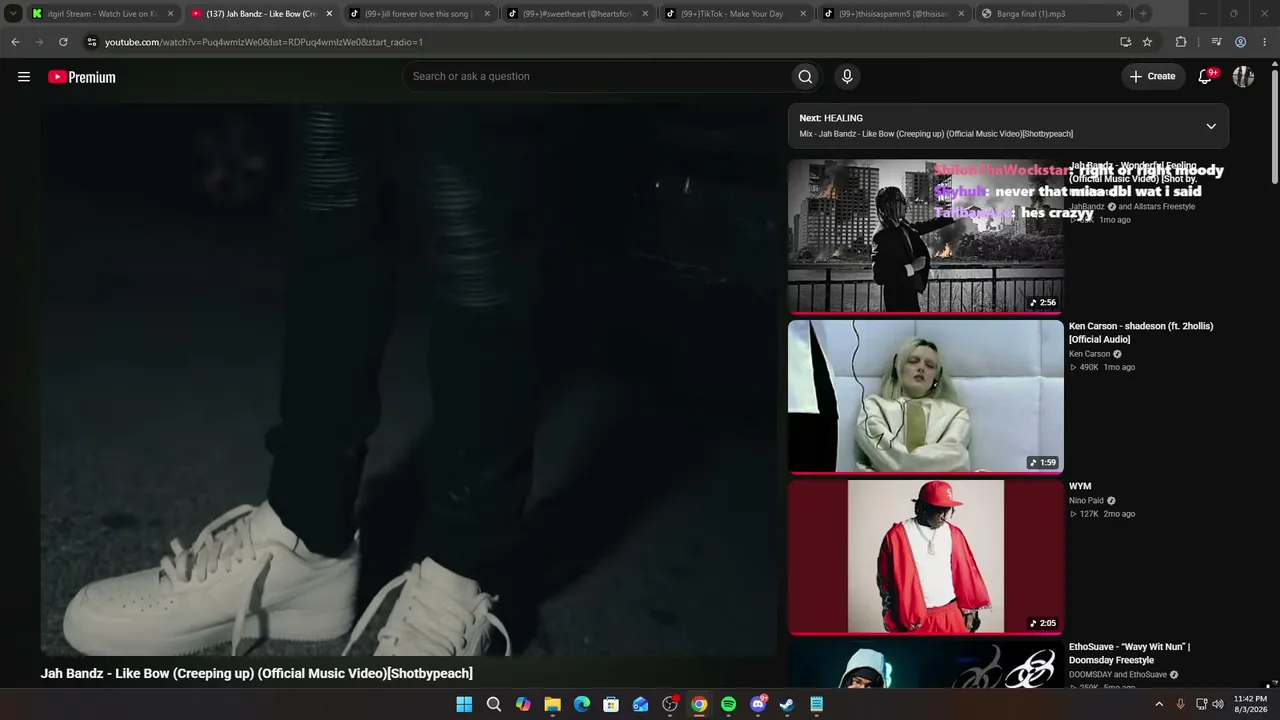This screenshot has height=720, width=1280.
Task: Open Ken Carson shadeson video thumbnail
Action: pyautogui.click(x=926, y=397)
